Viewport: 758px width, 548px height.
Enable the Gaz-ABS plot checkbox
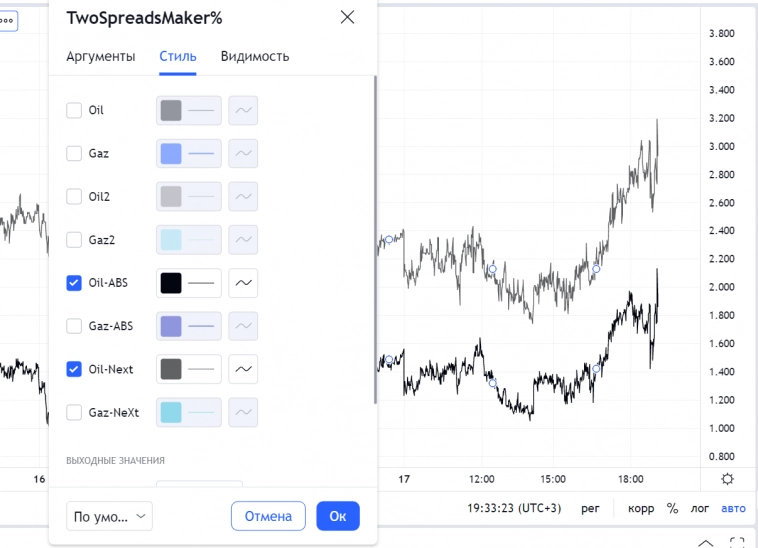(74, 326)
